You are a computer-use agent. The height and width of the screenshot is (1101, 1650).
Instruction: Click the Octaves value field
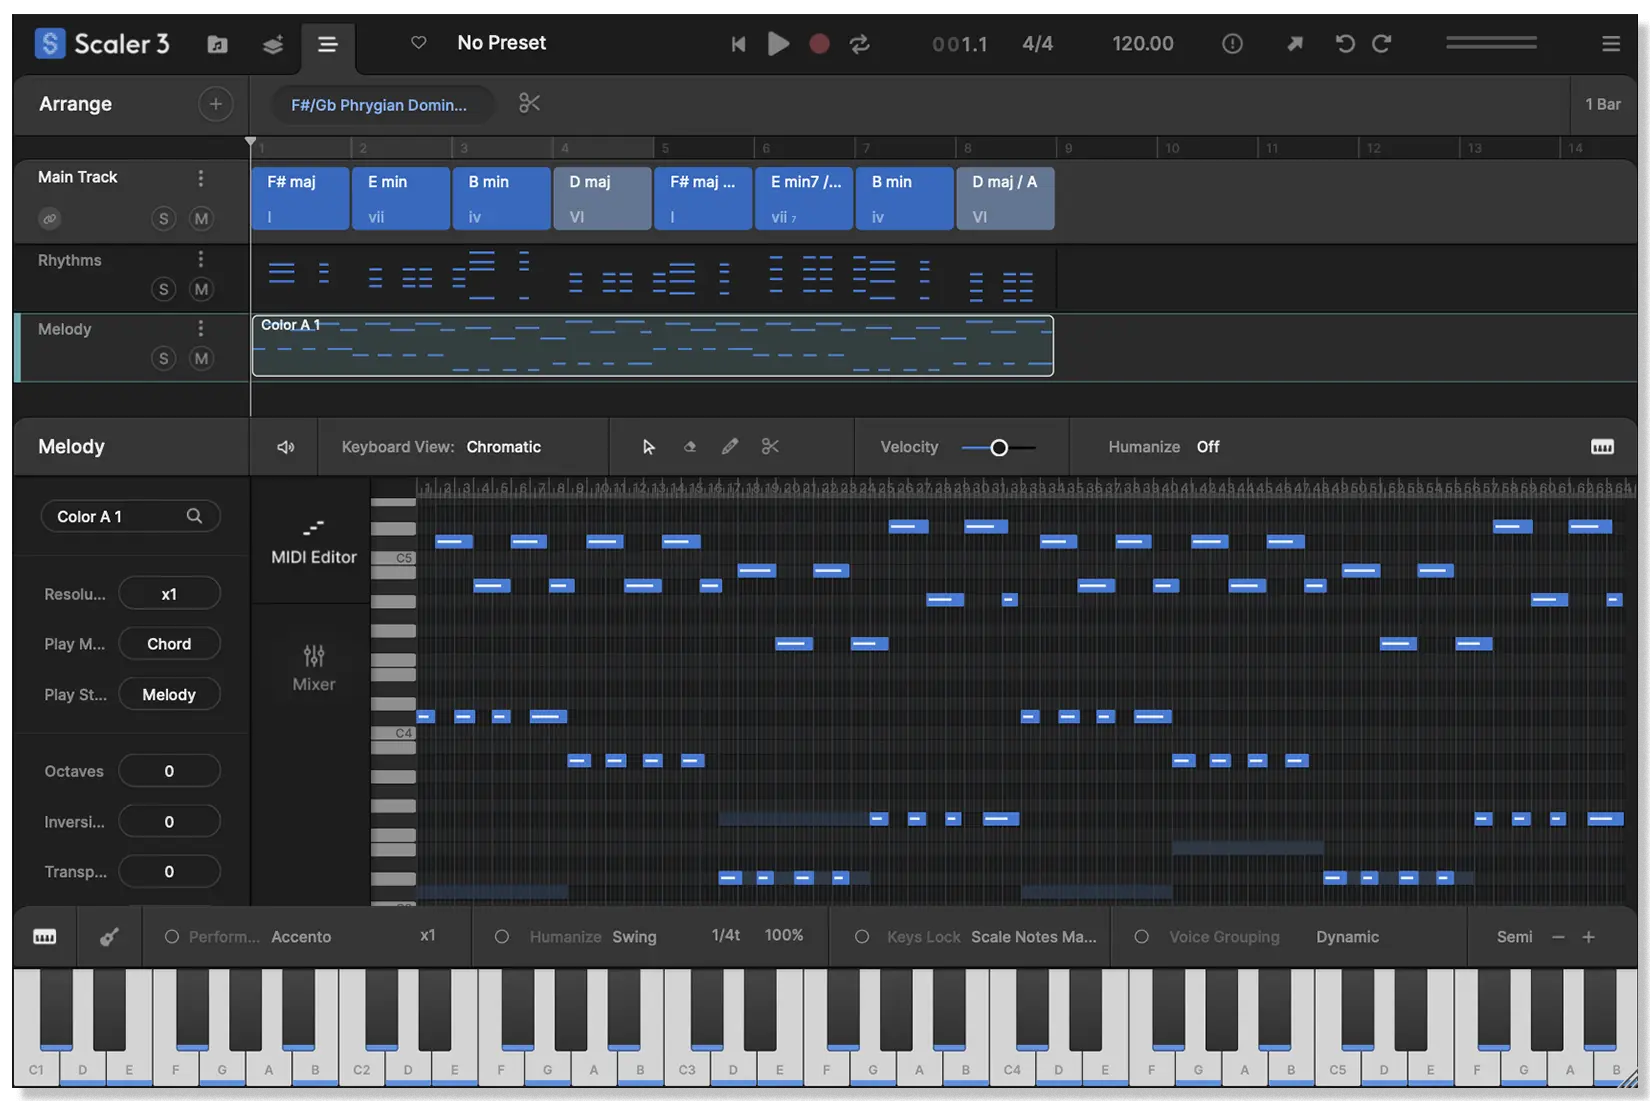[169, 771]
